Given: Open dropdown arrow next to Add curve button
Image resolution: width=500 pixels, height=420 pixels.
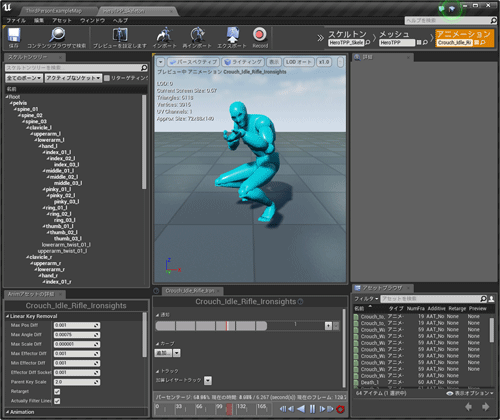Looking at the screenshot, I should point(177,353).
